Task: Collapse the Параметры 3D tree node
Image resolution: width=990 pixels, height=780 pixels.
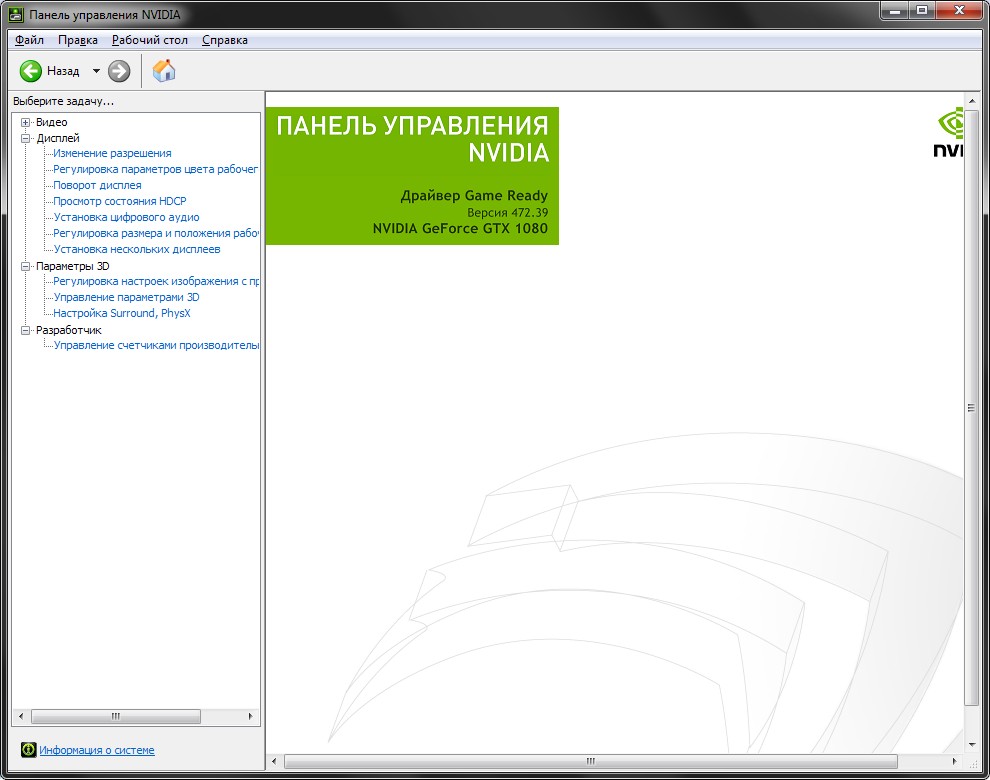Action: coord(25,267)
